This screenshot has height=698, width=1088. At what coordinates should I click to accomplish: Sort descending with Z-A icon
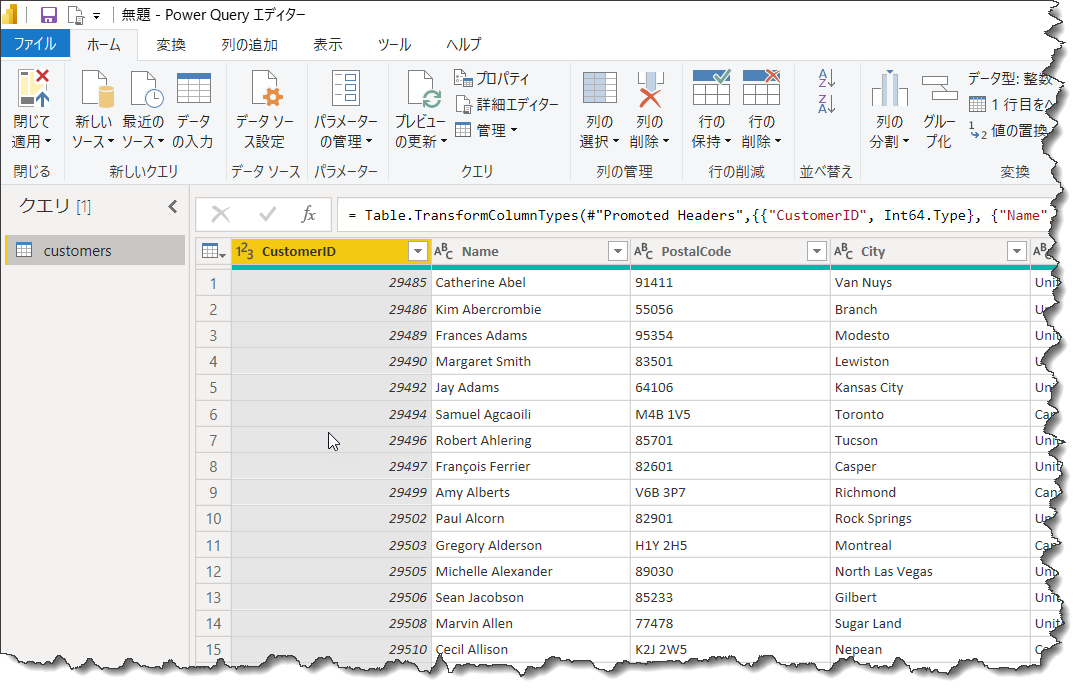pyautogui.click(x=826, y=104)
